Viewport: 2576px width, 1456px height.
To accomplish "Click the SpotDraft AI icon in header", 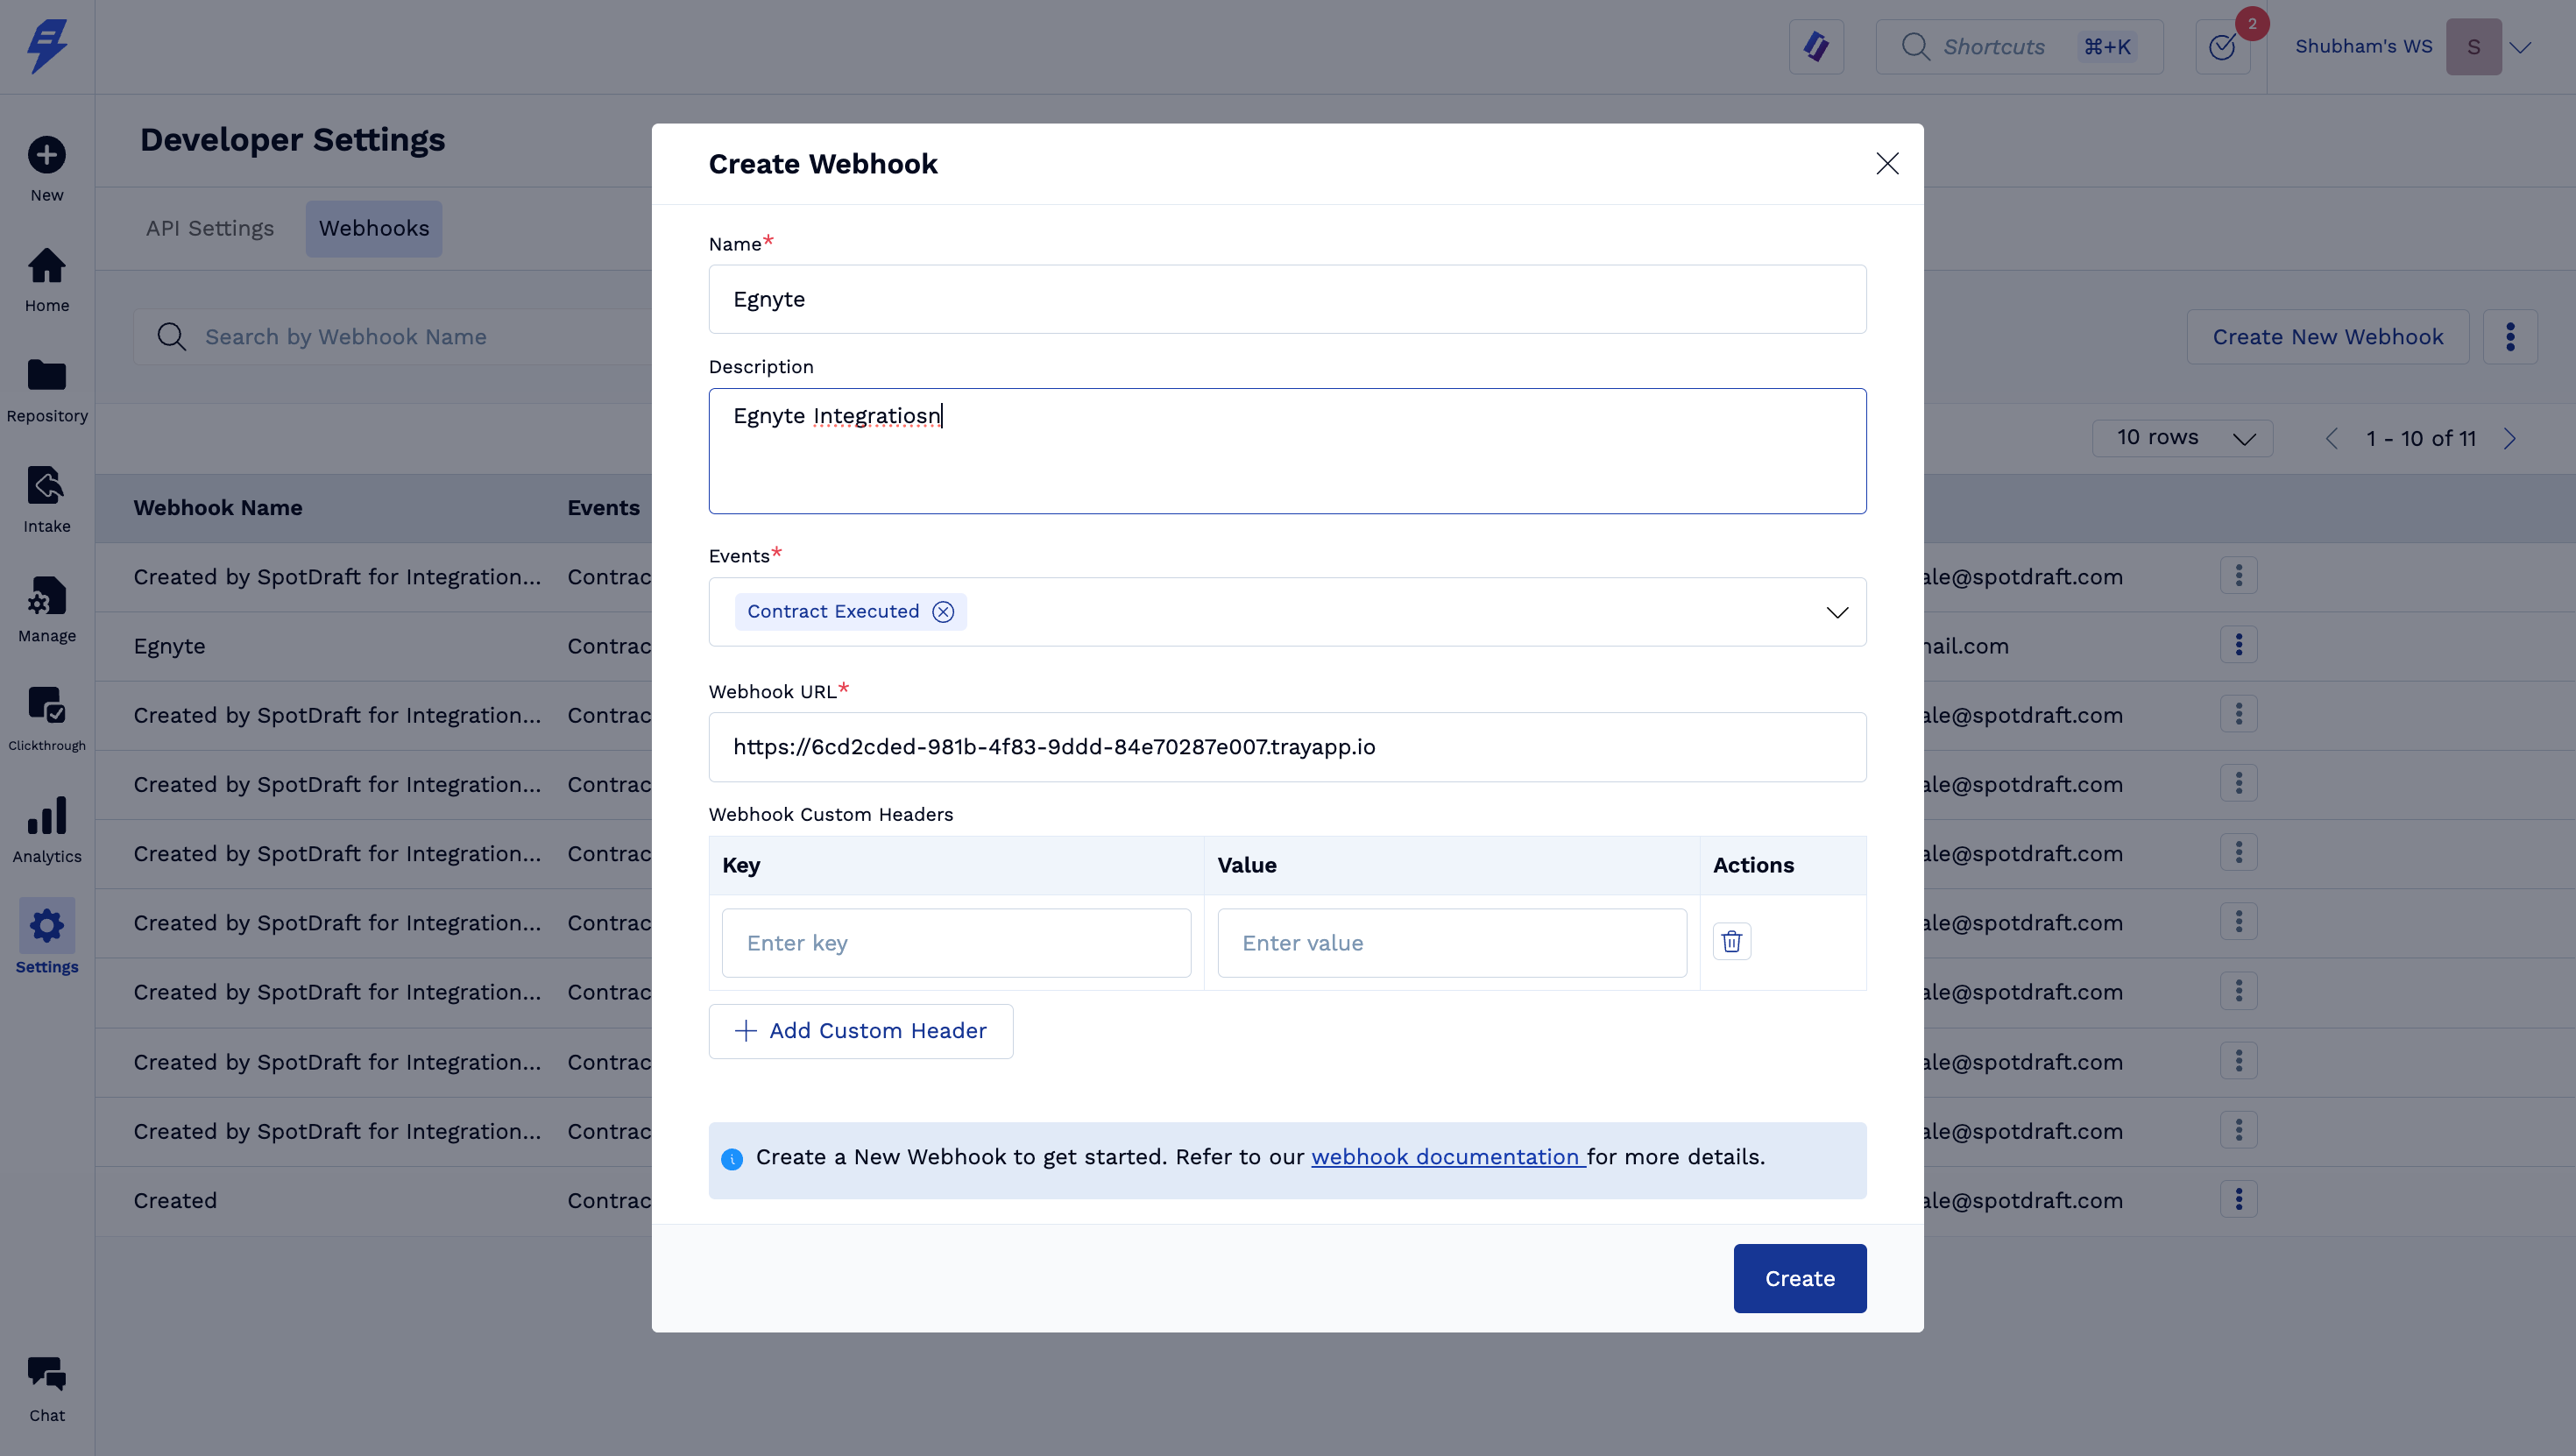I will tap(1816, 47).
